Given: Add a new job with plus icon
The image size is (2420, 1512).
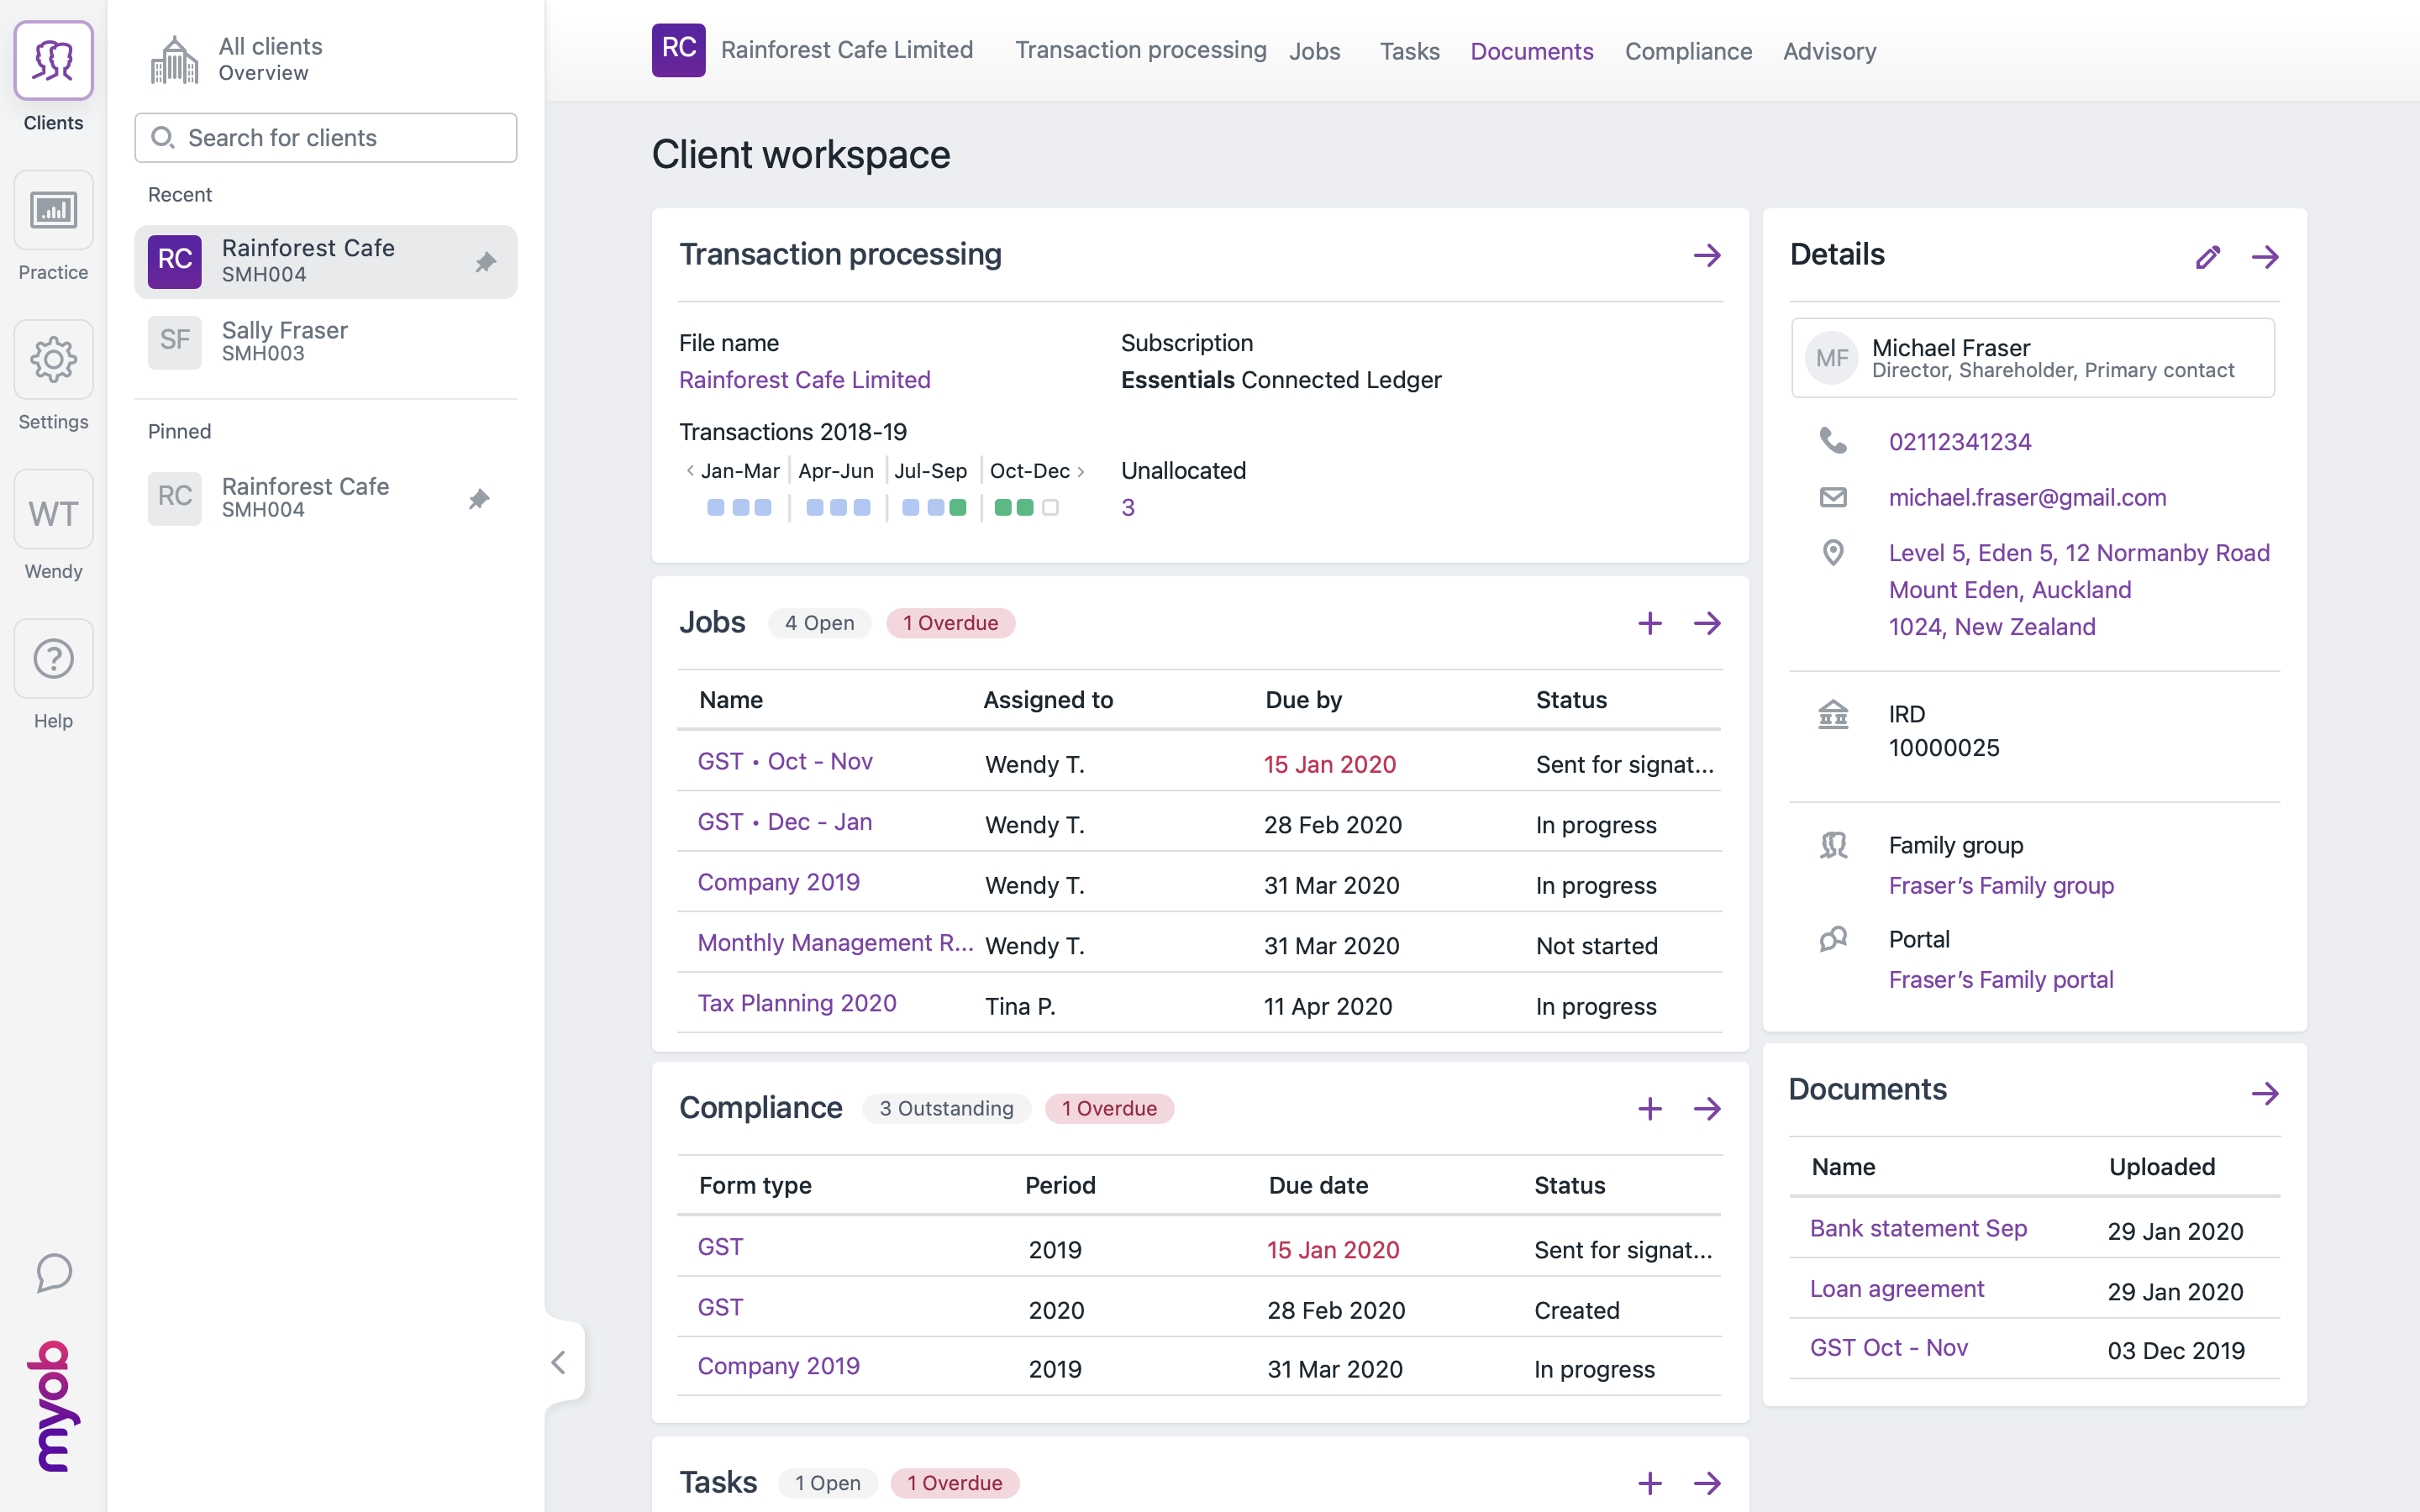Looking at the screenshot, I should [1650, 623].
